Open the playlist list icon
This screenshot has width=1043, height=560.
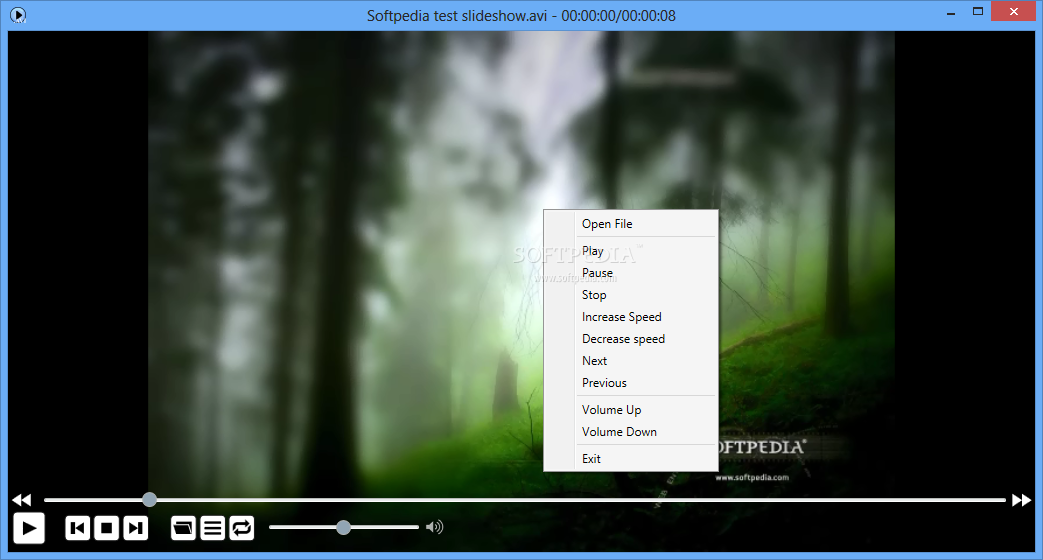[x=212, y=528]
